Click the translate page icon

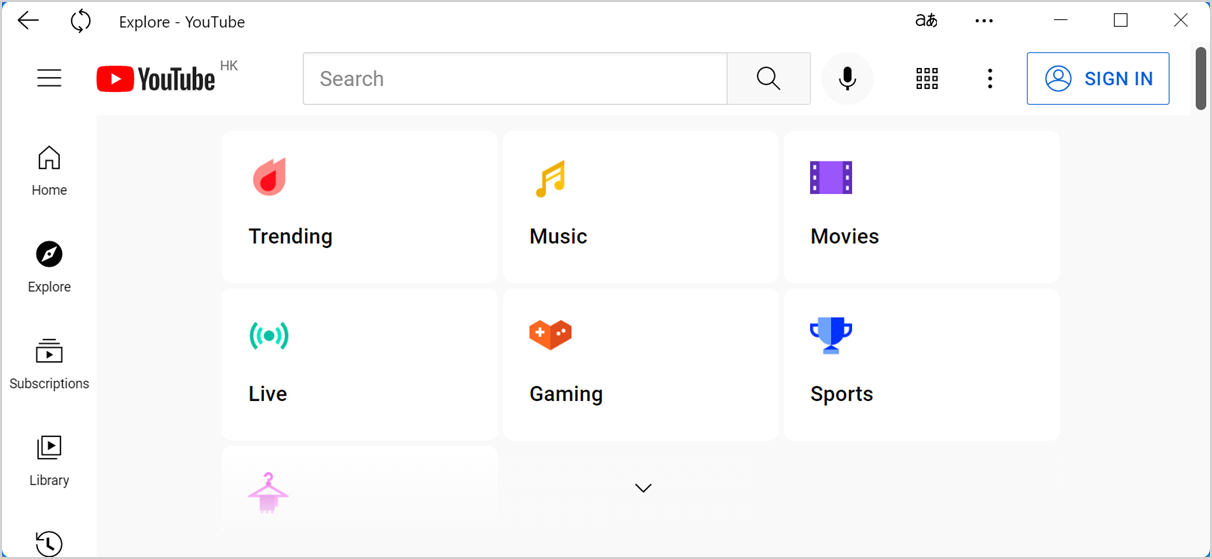click(926, 21)
